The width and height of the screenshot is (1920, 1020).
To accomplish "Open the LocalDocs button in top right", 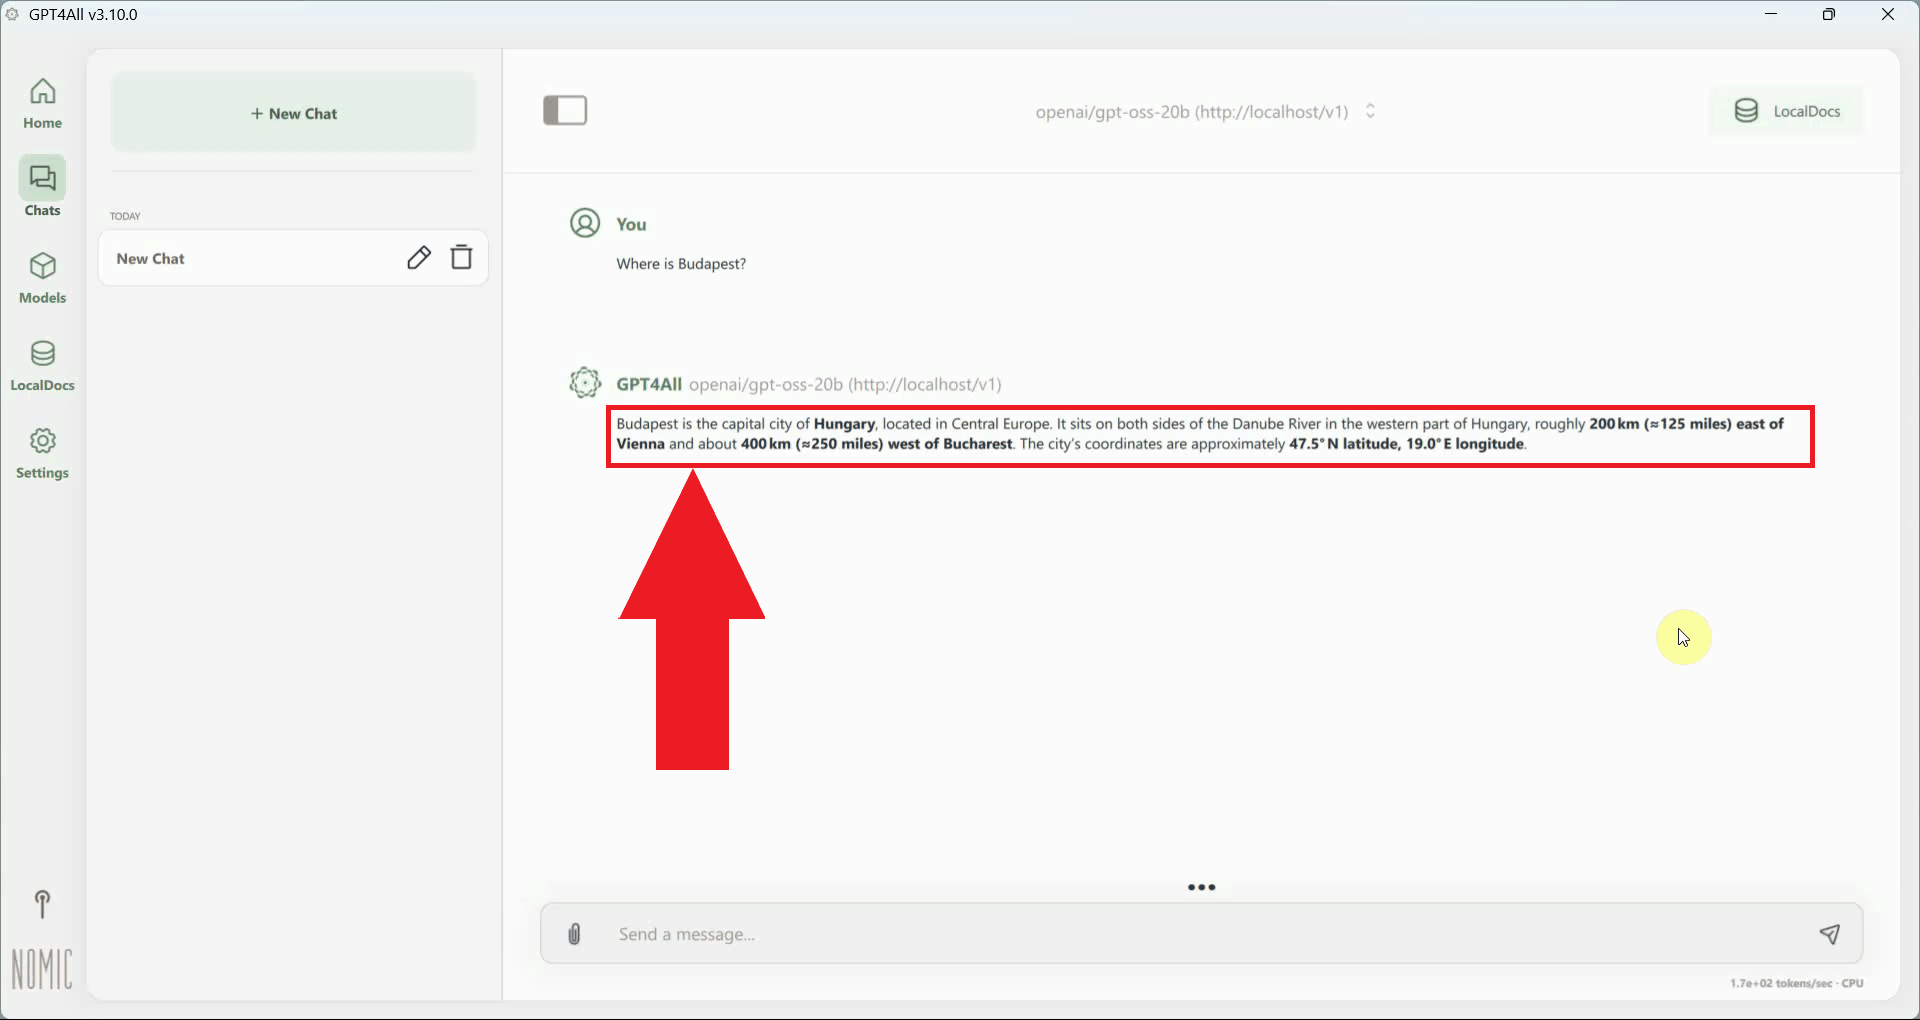I will (1786, 111).
